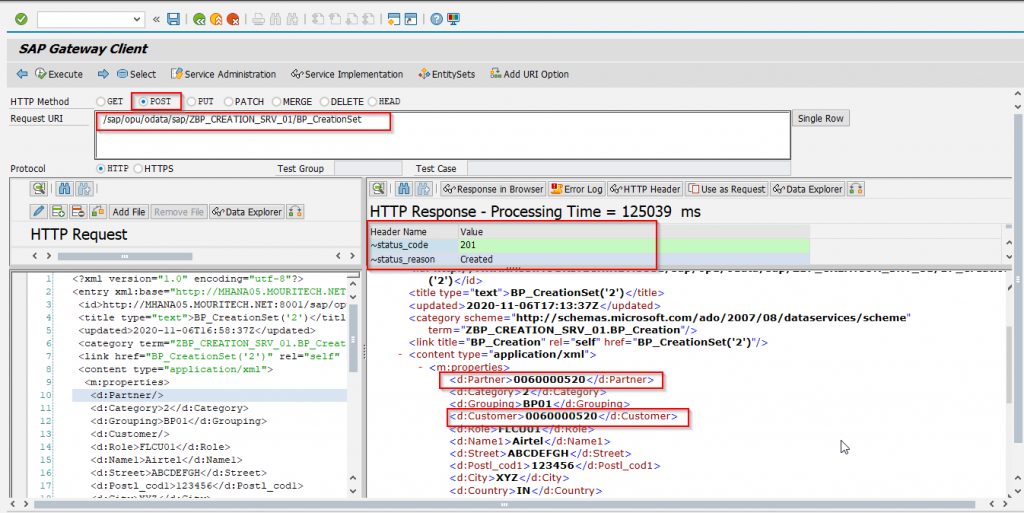Screen dimensions: 1024x513
Task: Open Customize Local Layout monitor icon
Action: tap(453, 20)
